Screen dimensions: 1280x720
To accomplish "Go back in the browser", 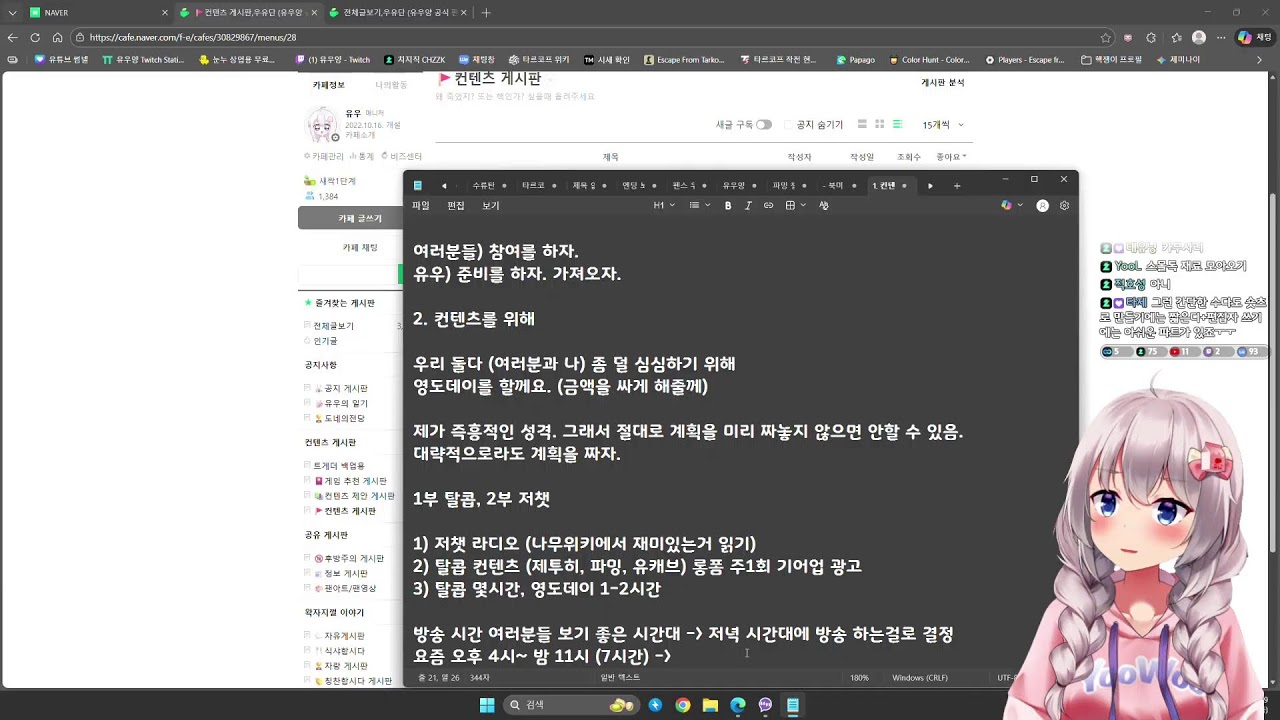I will tap(13, 37).
